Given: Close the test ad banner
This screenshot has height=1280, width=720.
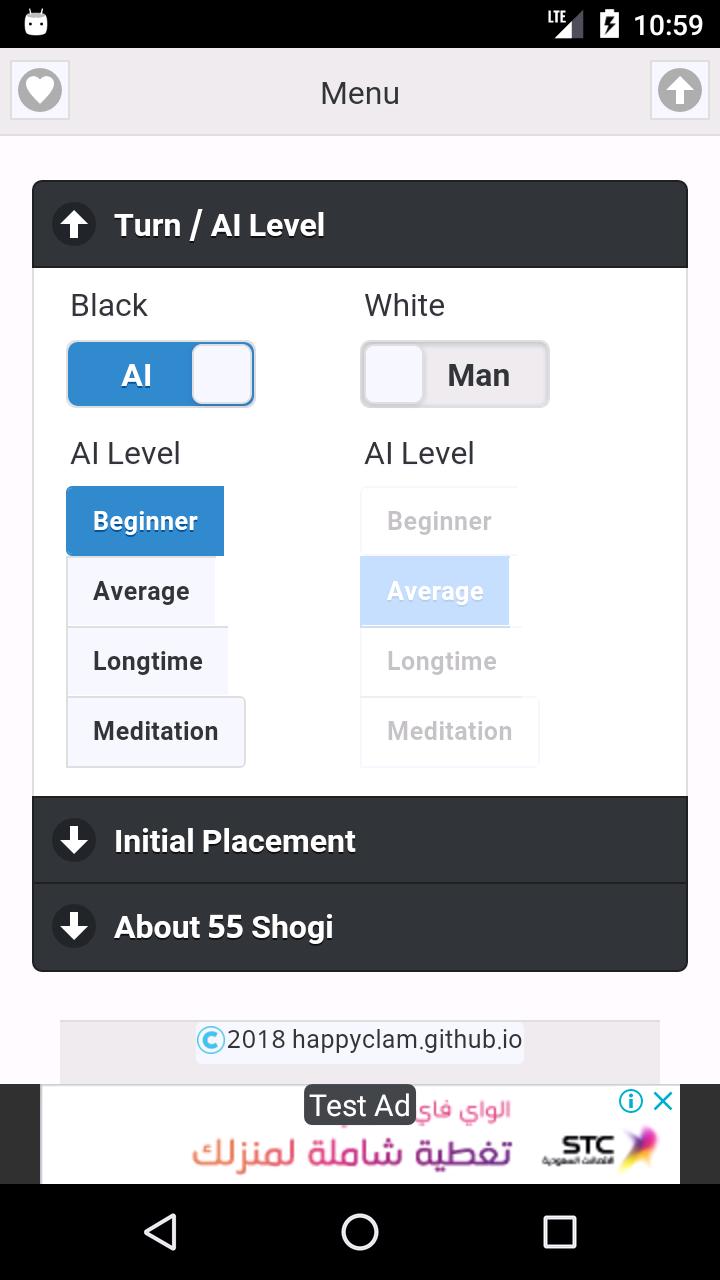Looking at the screenshot, I should (663, 1101).
